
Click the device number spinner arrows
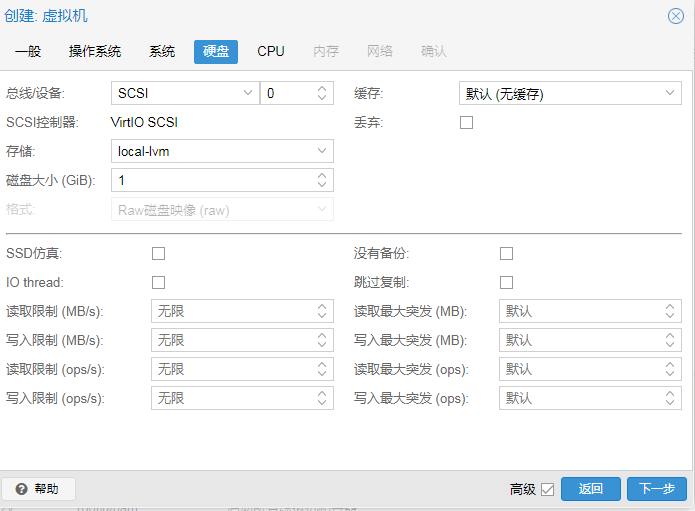tap(322, 94)
